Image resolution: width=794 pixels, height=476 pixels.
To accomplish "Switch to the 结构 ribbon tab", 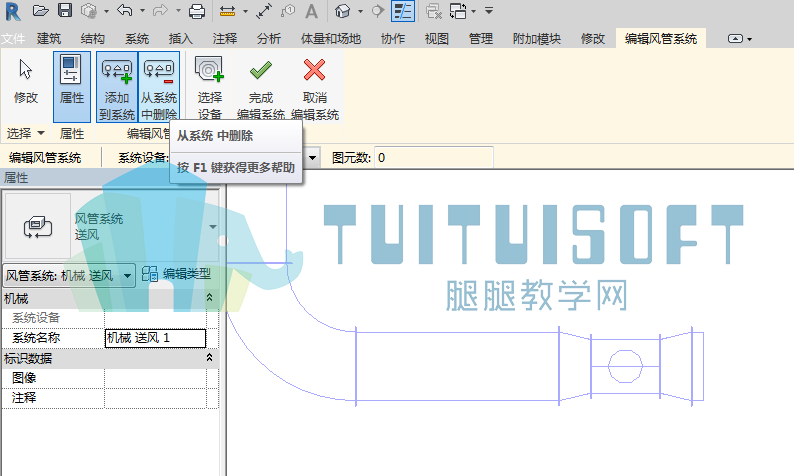I will pyautogui.click(x=93, y=38).
